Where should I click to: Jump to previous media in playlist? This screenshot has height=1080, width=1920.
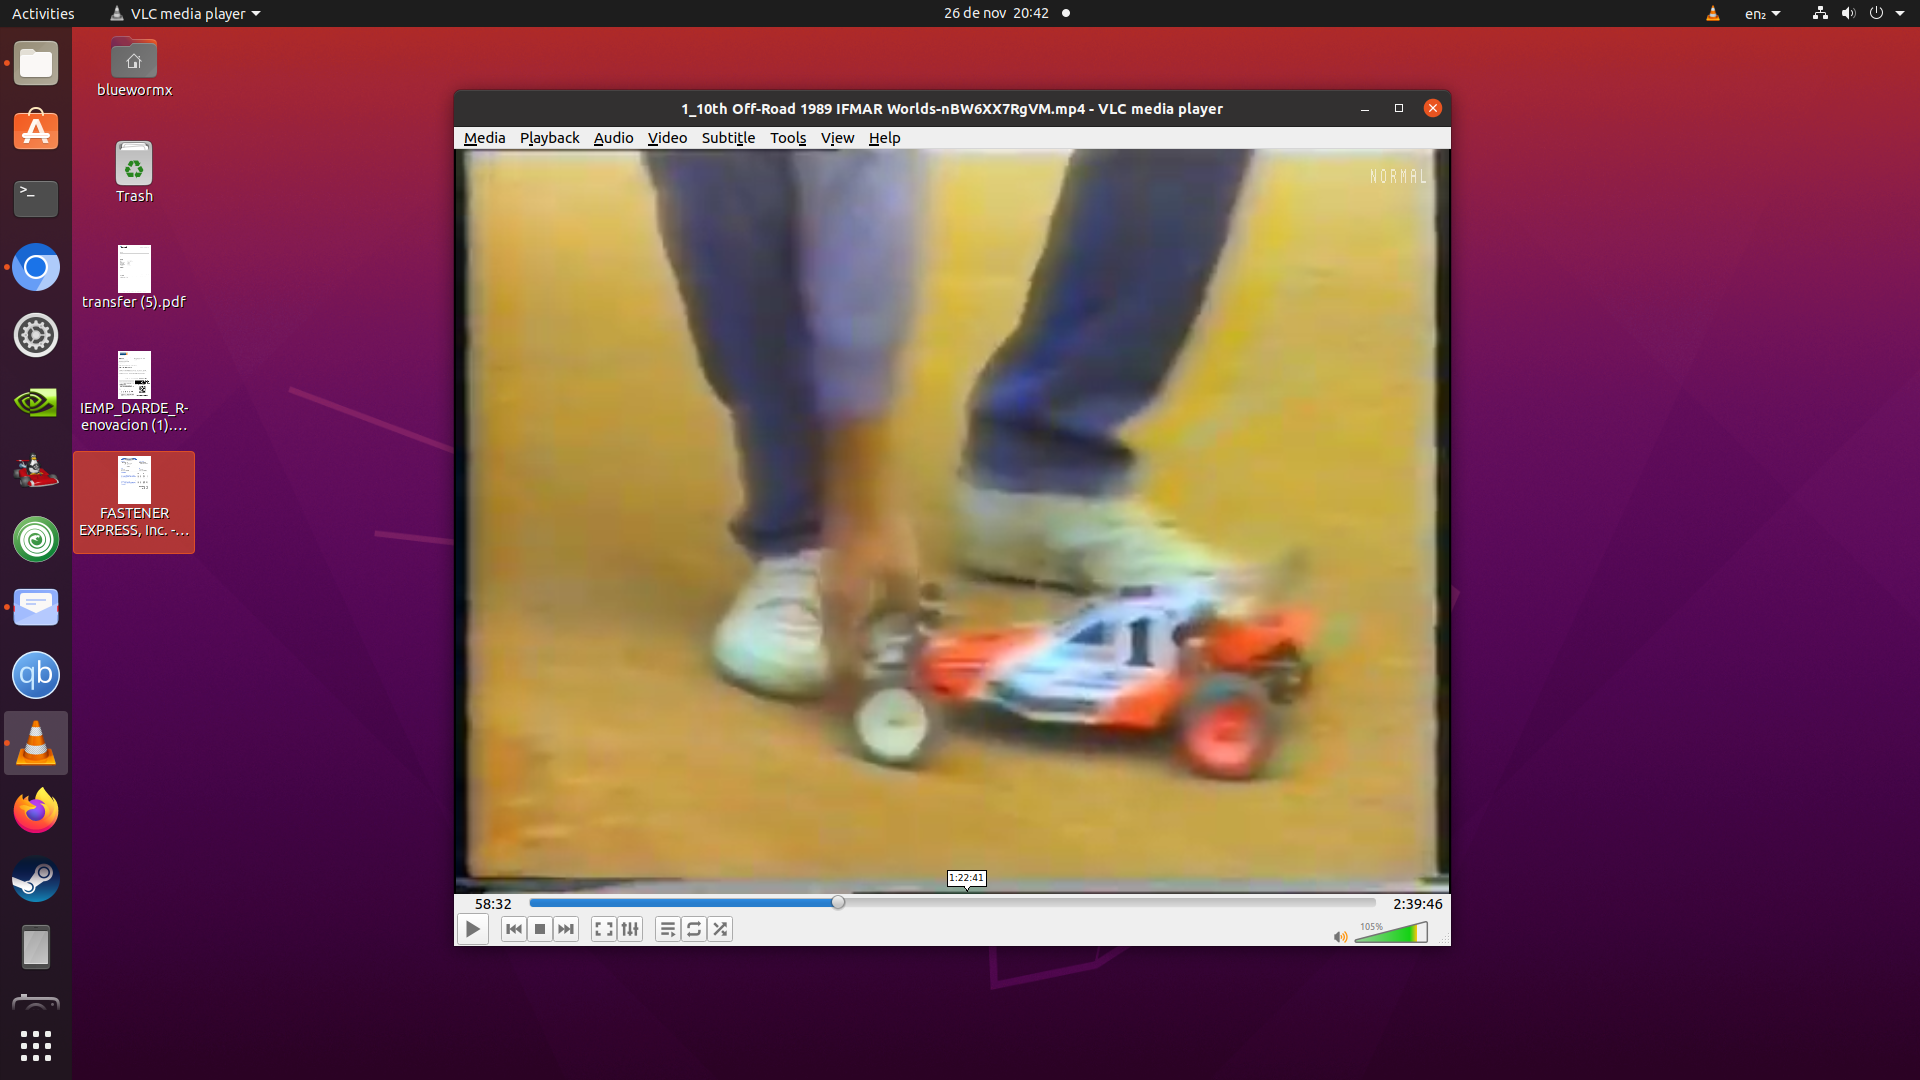point(514,929)
